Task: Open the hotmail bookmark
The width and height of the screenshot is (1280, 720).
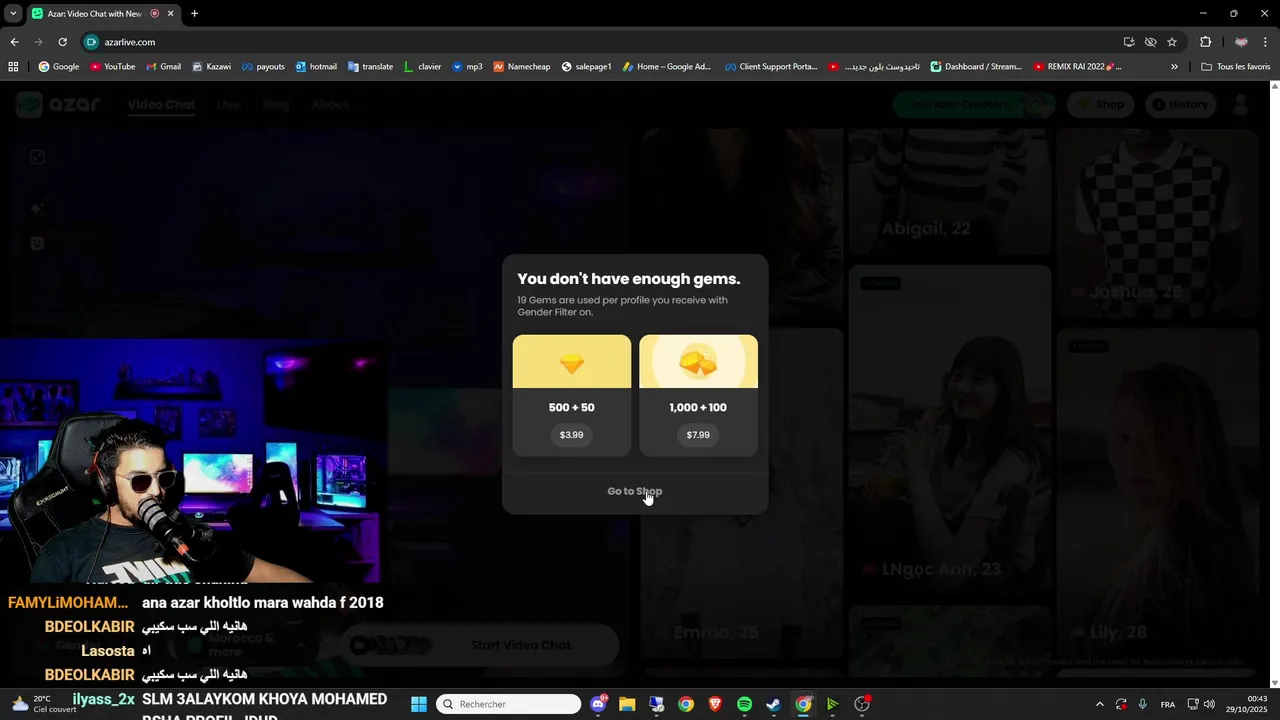Action: tap(315, 67)
